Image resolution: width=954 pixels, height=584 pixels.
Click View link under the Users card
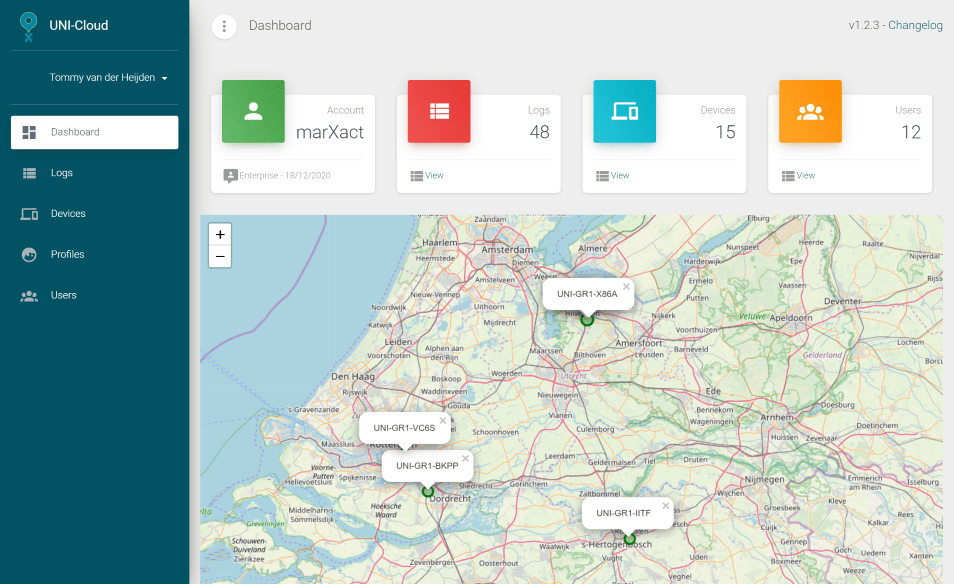pos(805,176)
